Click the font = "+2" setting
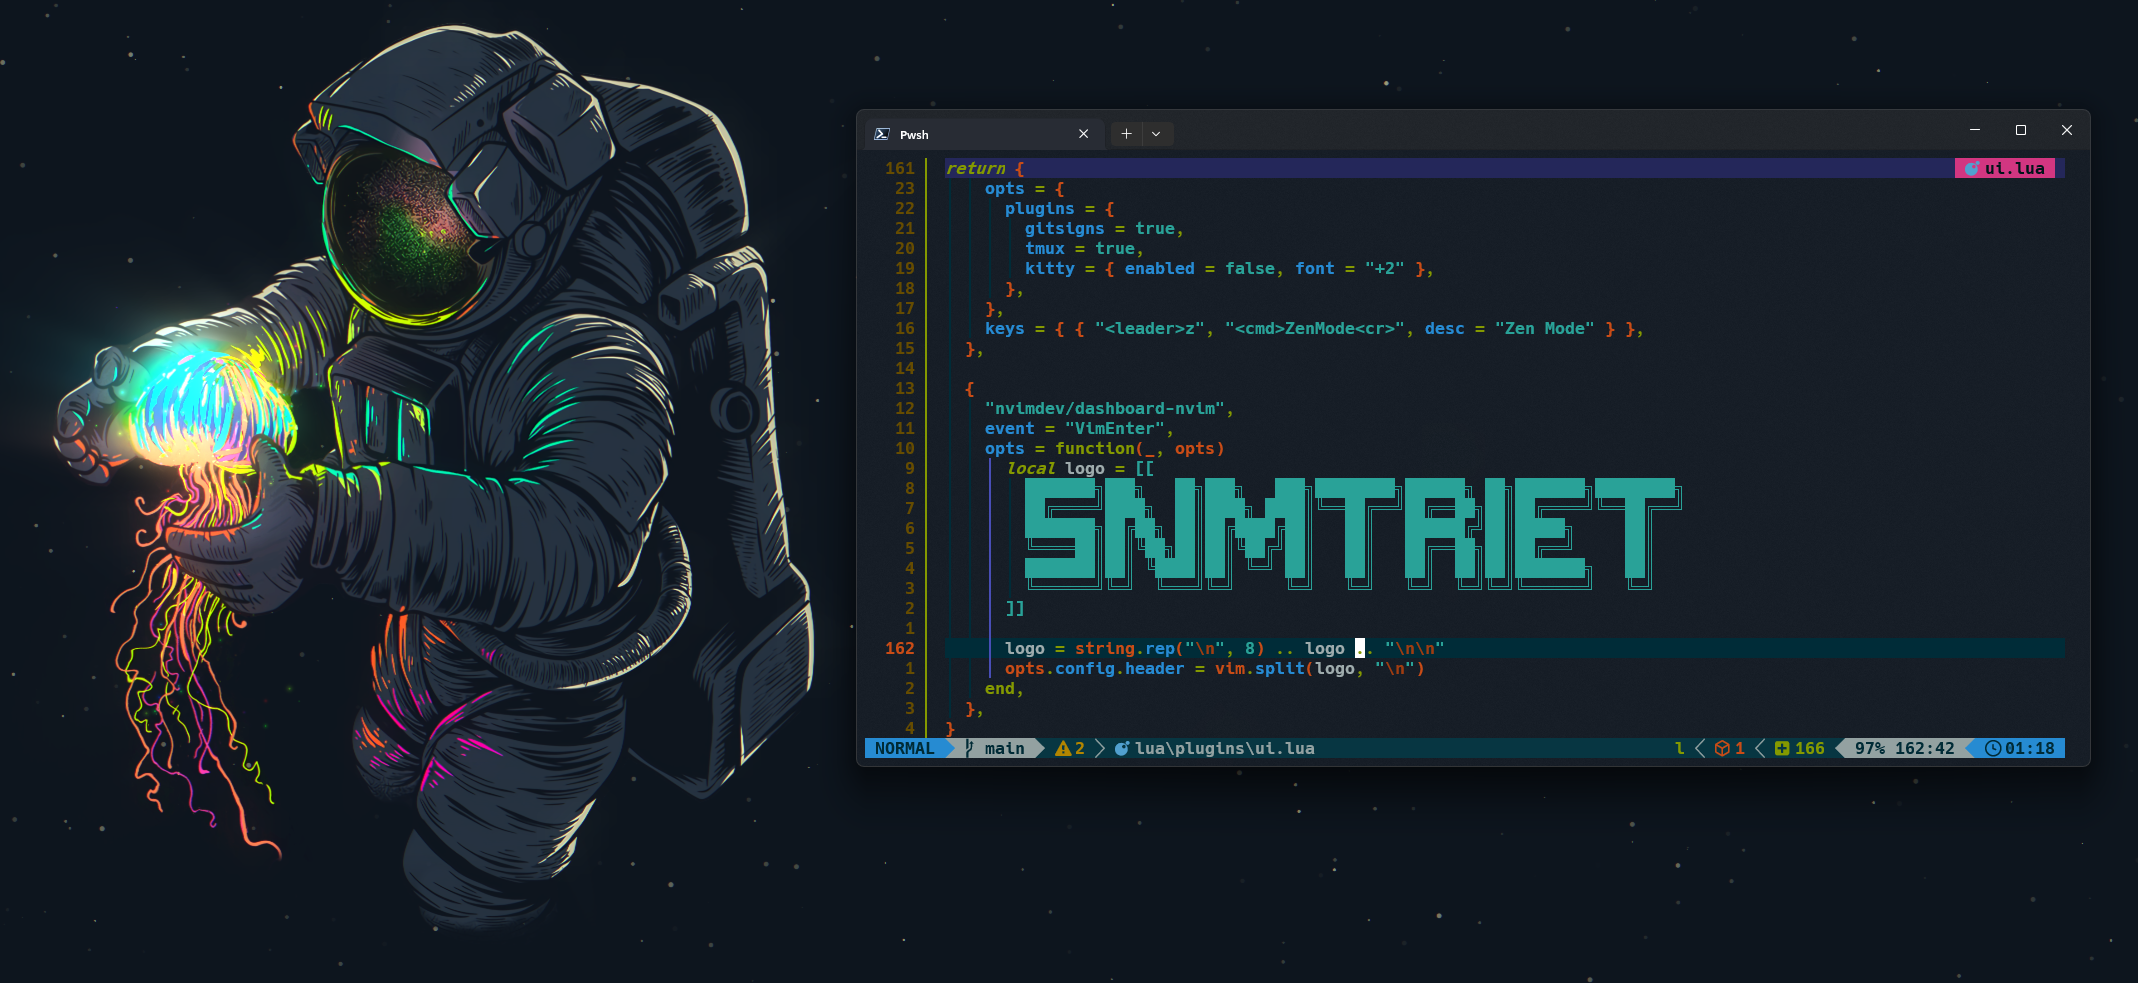Viewport: 2138px width, 983px height. [1350, 268]
